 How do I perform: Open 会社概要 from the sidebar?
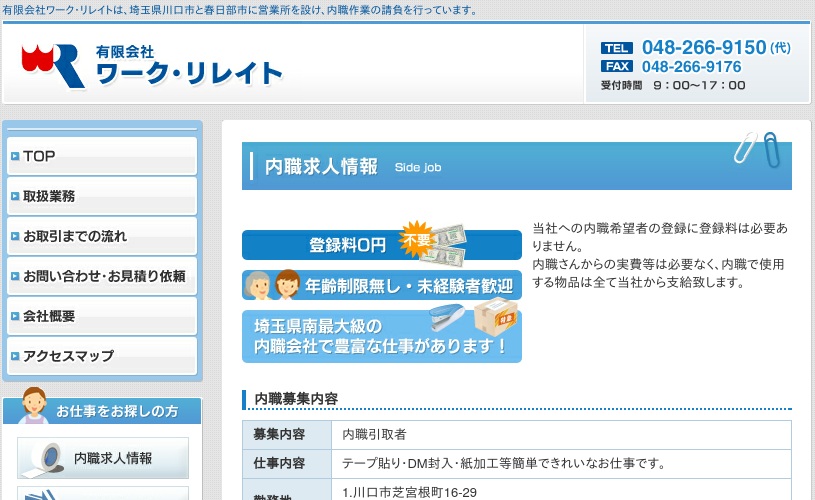coord(100,316)
